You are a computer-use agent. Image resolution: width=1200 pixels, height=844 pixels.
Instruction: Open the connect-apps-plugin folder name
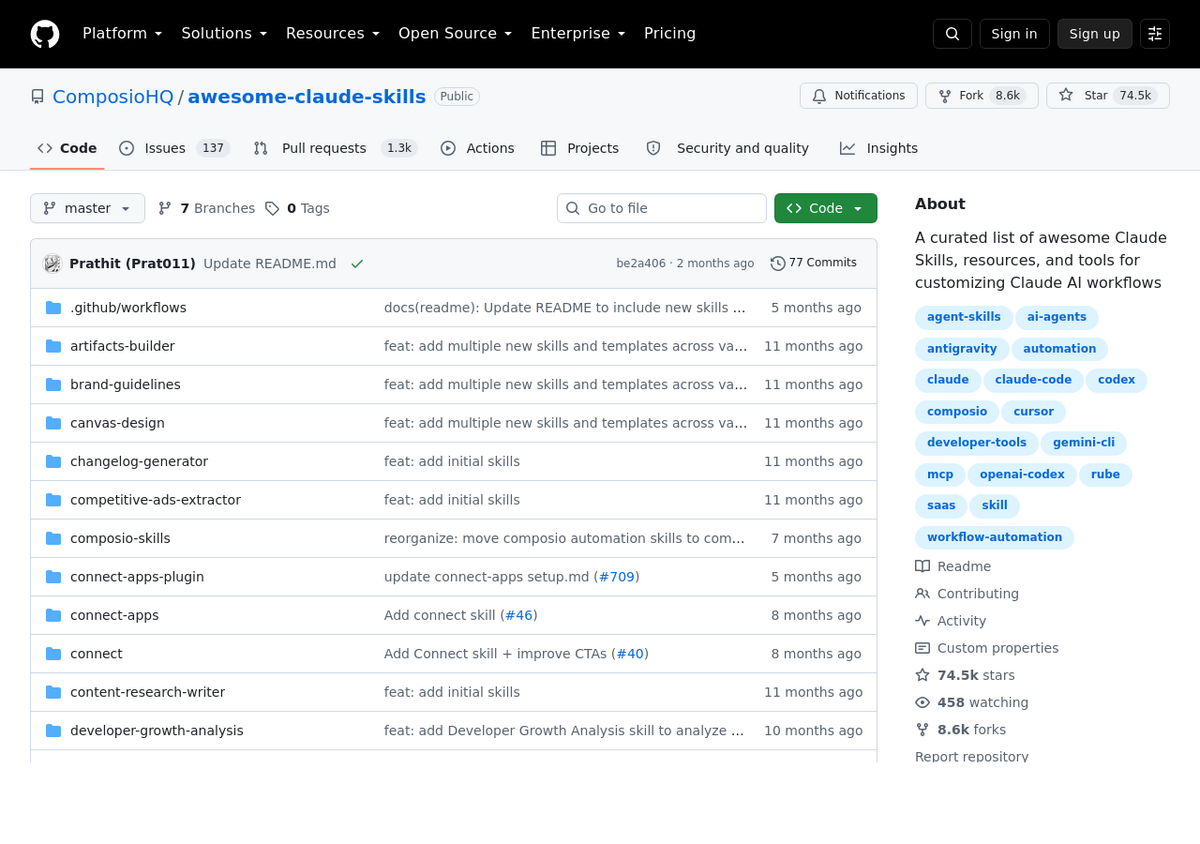pos(137,577)
